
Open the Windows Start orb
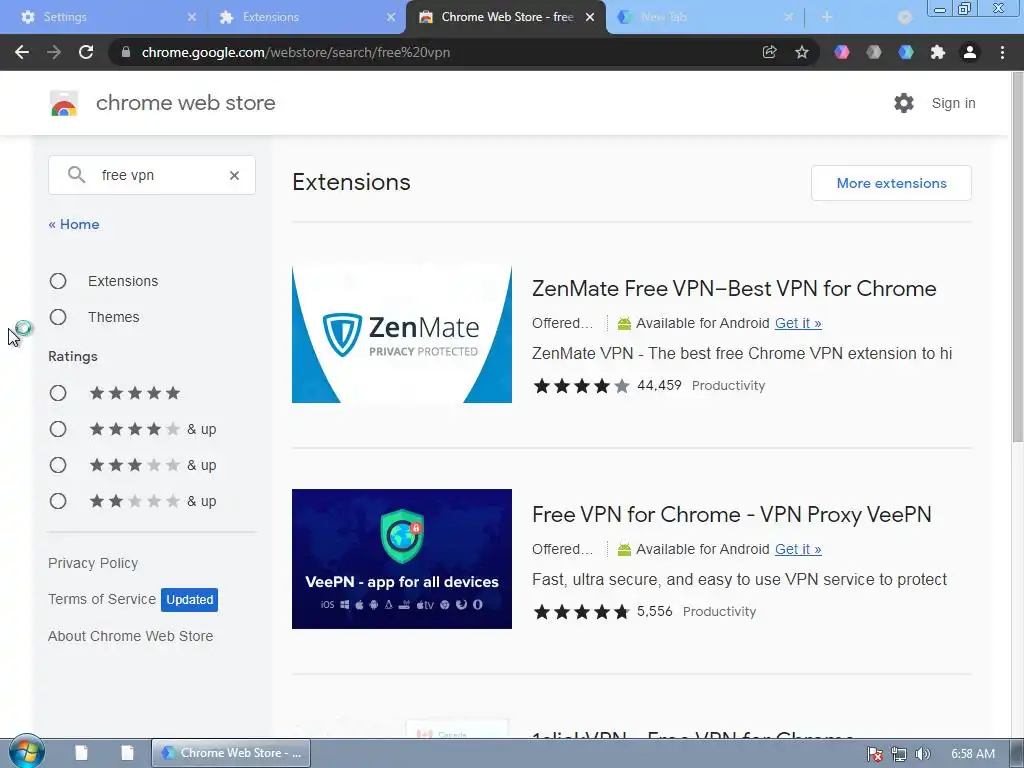tap(27, 752)
